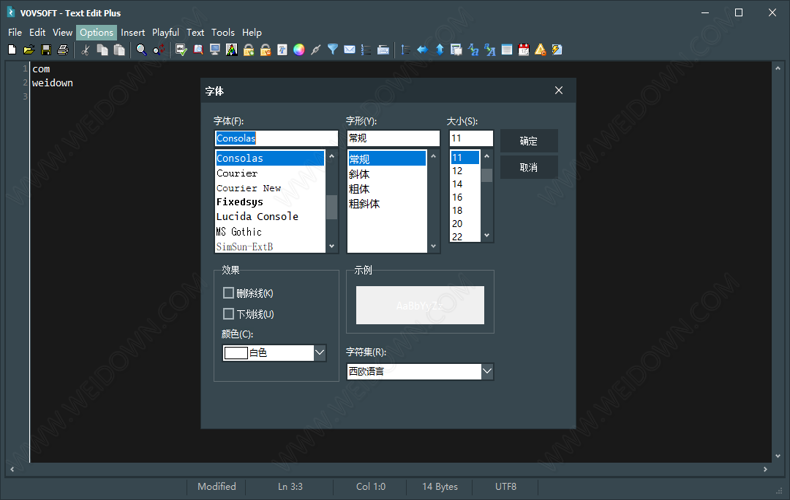Open the File menu
The width and height of the screenshot is (790, 500).
[15, 32]
